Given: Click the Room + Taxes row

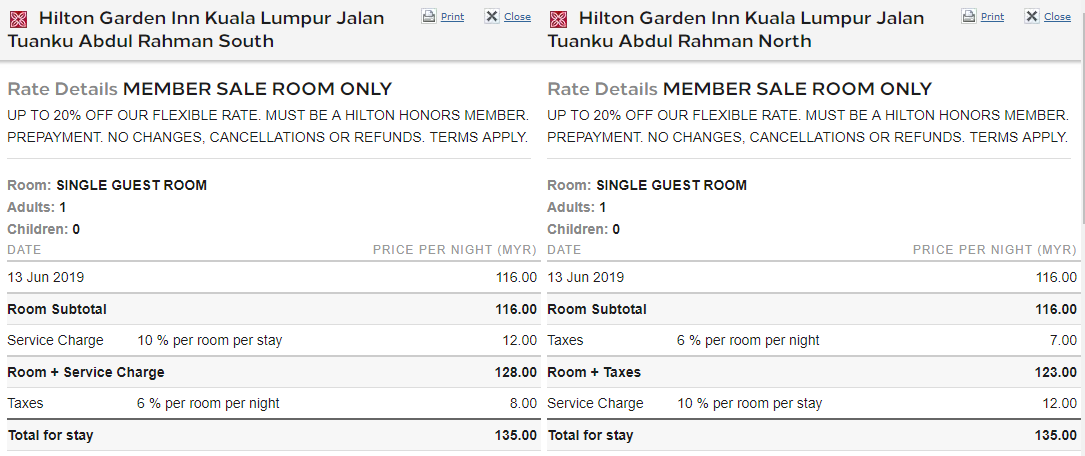Looking at the screenshot, I should coord(812,372).
